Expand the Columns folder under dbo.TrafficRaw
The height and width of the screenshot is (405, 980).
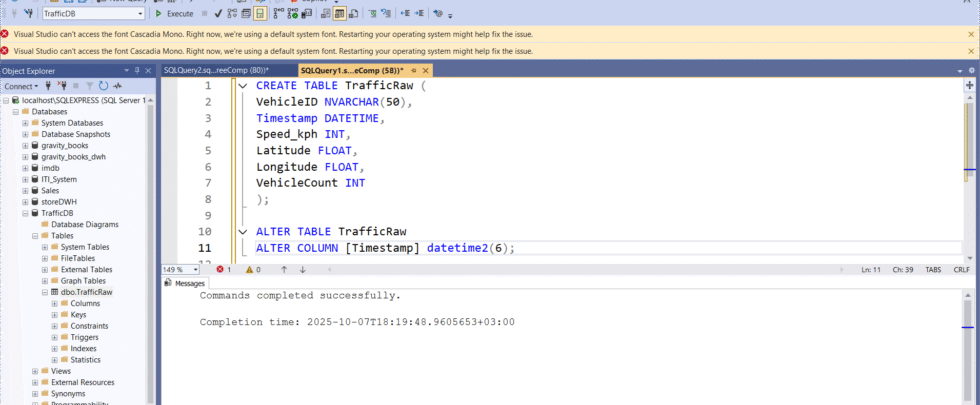click(55, 303)
